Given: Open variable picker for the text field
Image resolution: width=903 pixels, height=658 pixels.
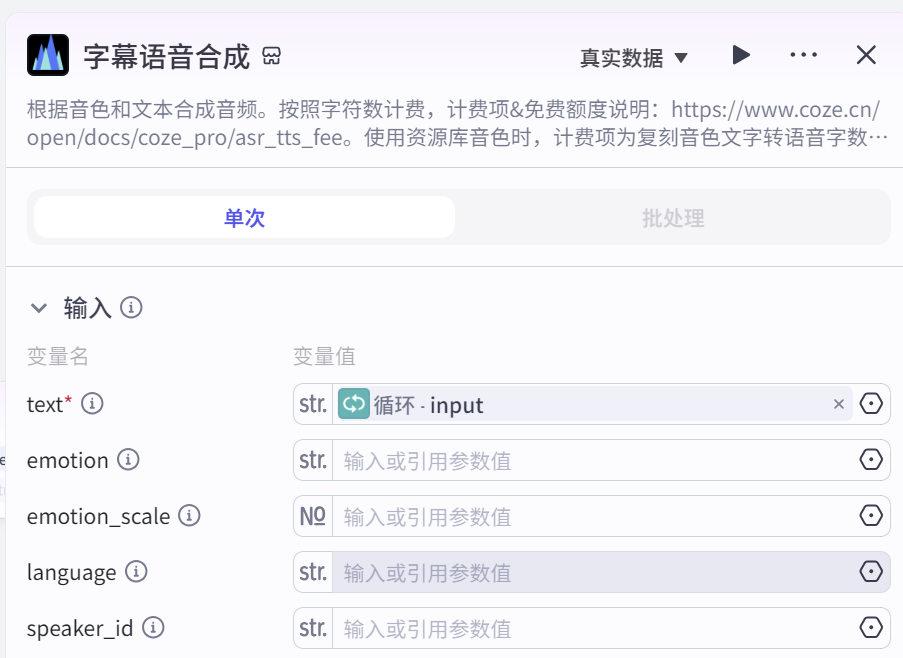Looking at the screenshot, I should coord(871,404).
